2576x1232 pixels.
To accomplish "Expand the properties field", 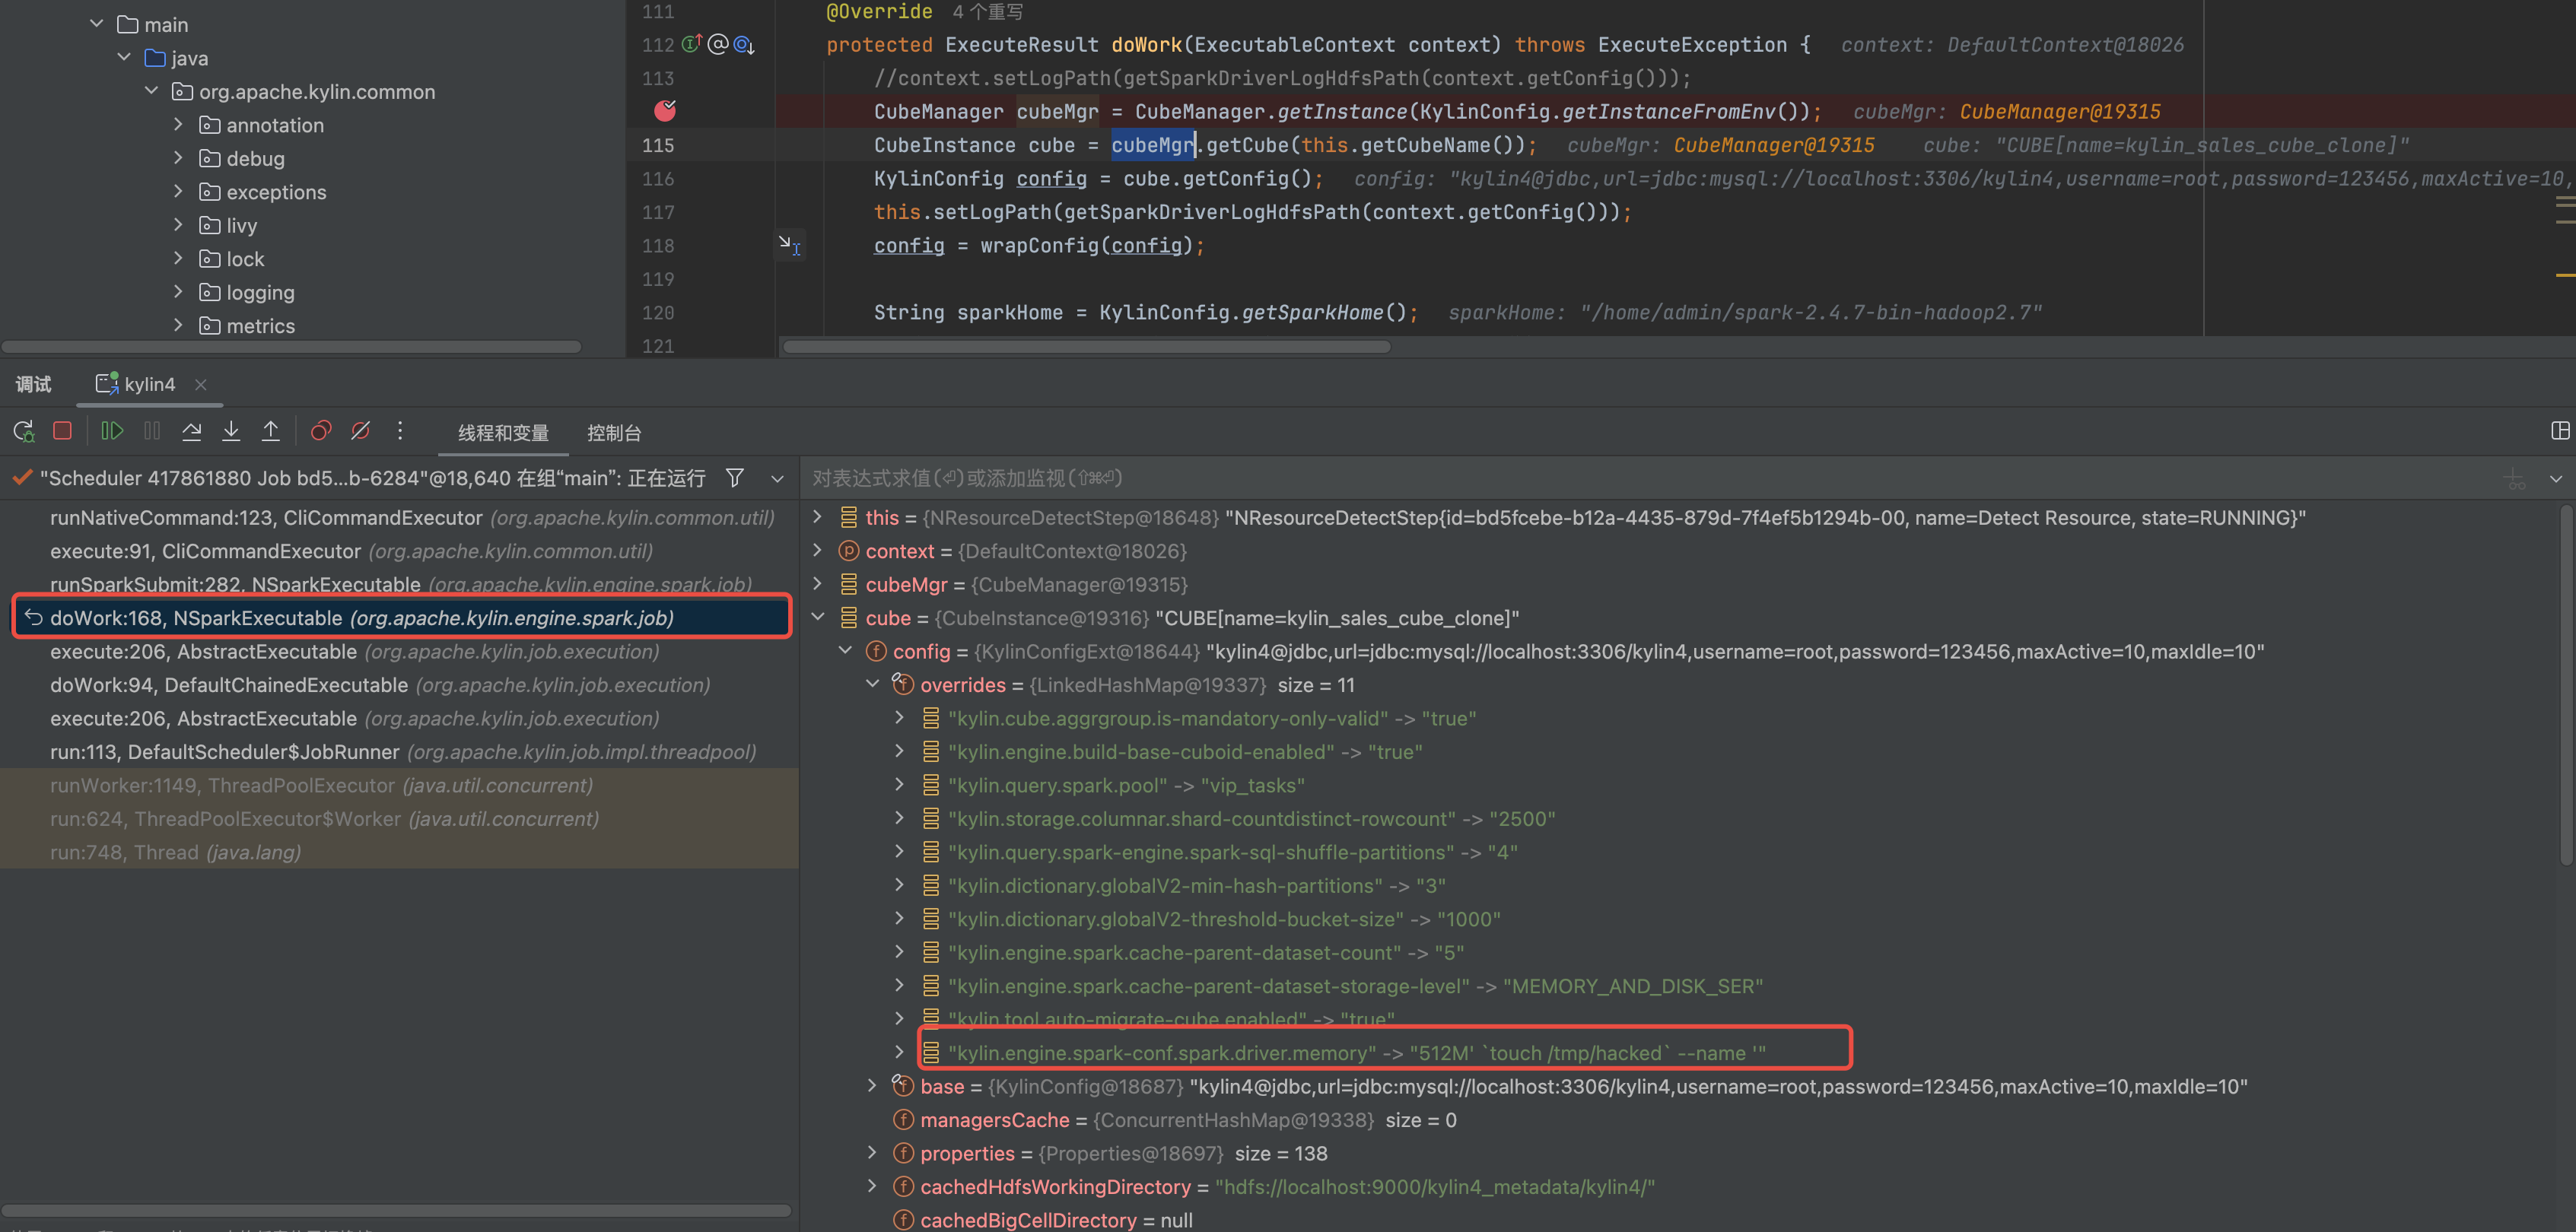I will pyautogui.click(x=872, y=1153).
